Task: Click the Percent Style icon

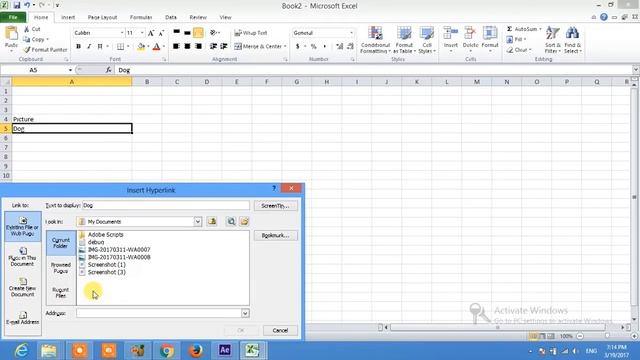Action: (x=313, y=47)
